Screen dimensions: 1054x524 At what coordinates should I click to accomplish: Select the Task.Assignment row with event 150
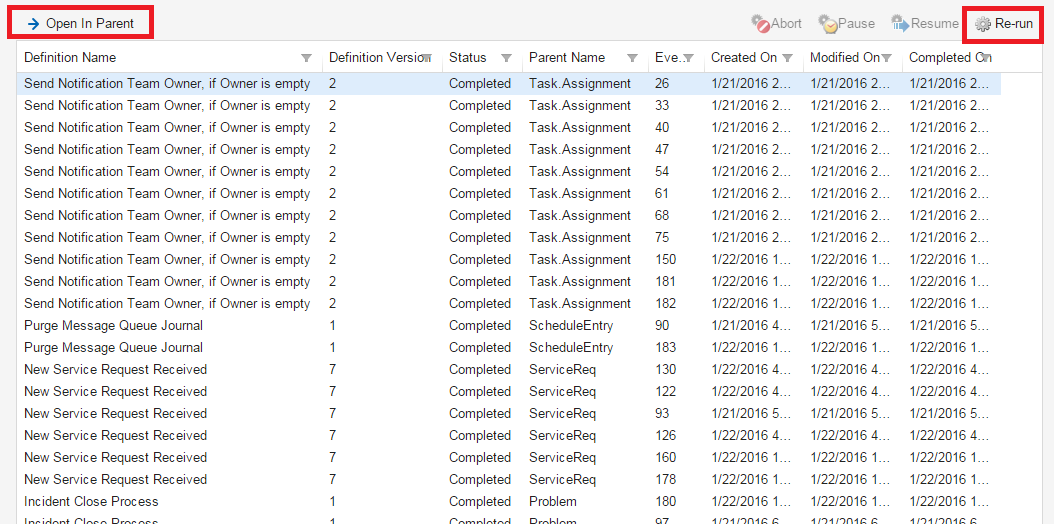click(x=580, y=260)
